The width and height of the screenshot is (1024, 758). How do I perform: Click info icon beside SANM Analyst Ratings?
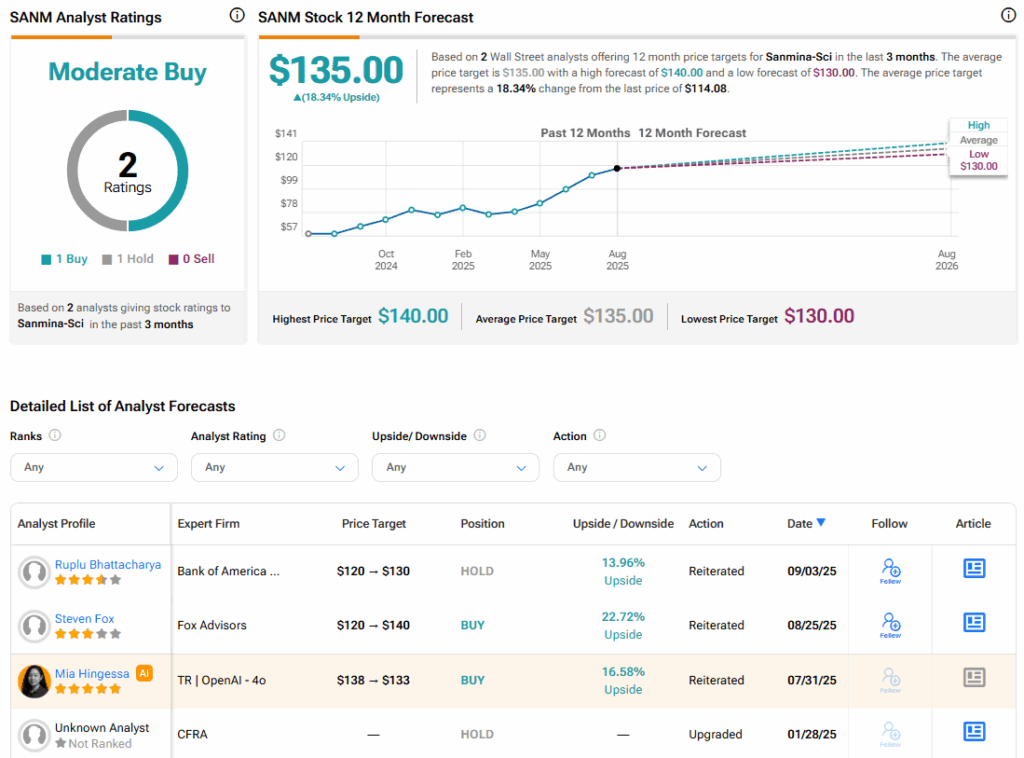pyautogui.click(x=236, y=16)
